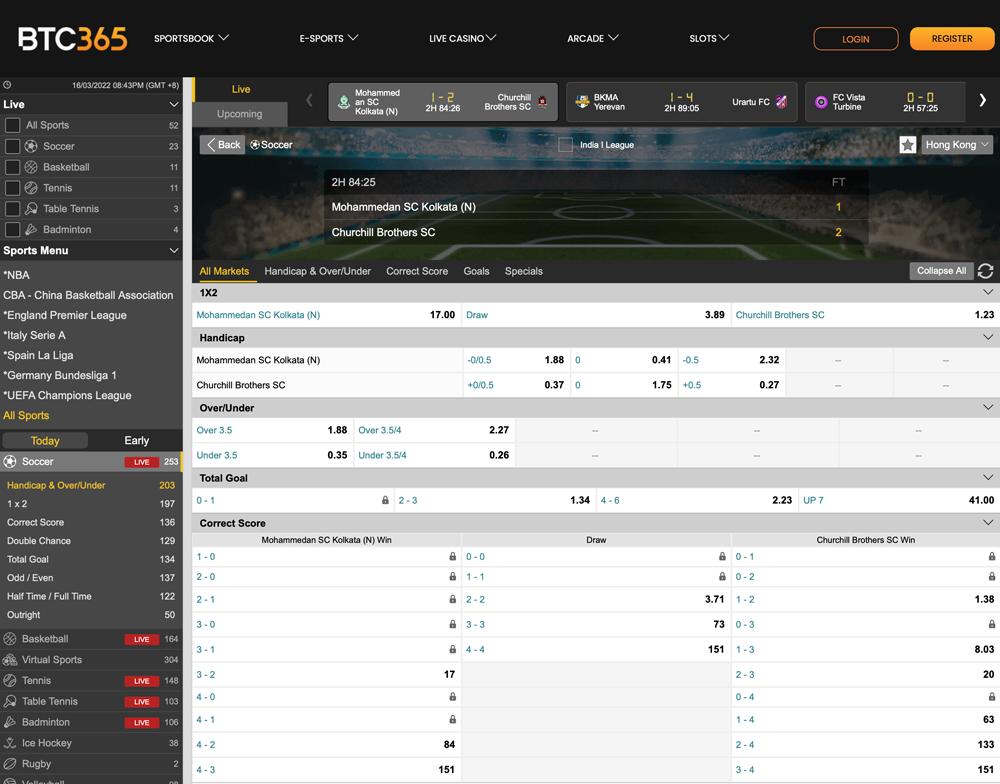
Task: Click the FC Vista Turbine crest icon
Action: [821, 102]
